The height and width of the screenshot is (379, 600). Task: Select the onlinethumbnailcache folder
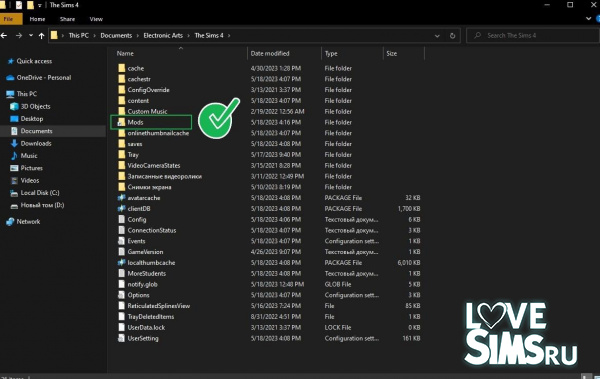tap(158, 133)
